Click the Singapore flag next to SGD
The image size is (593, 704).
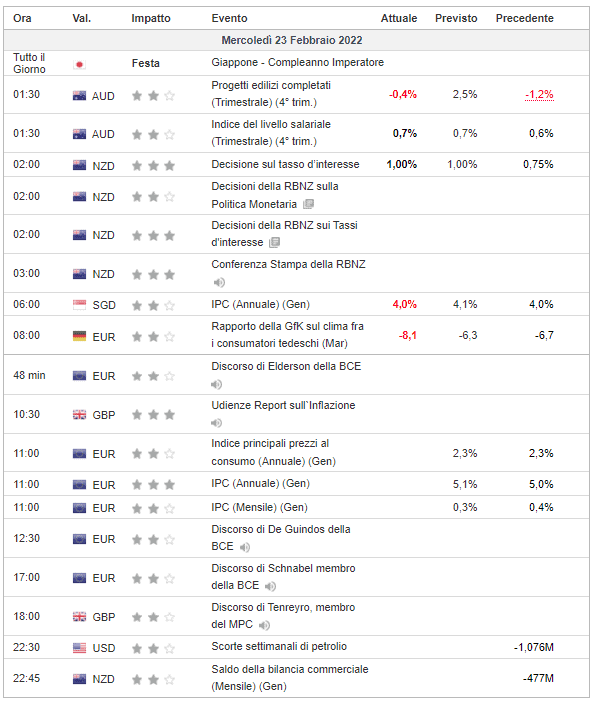pos(79,305)
